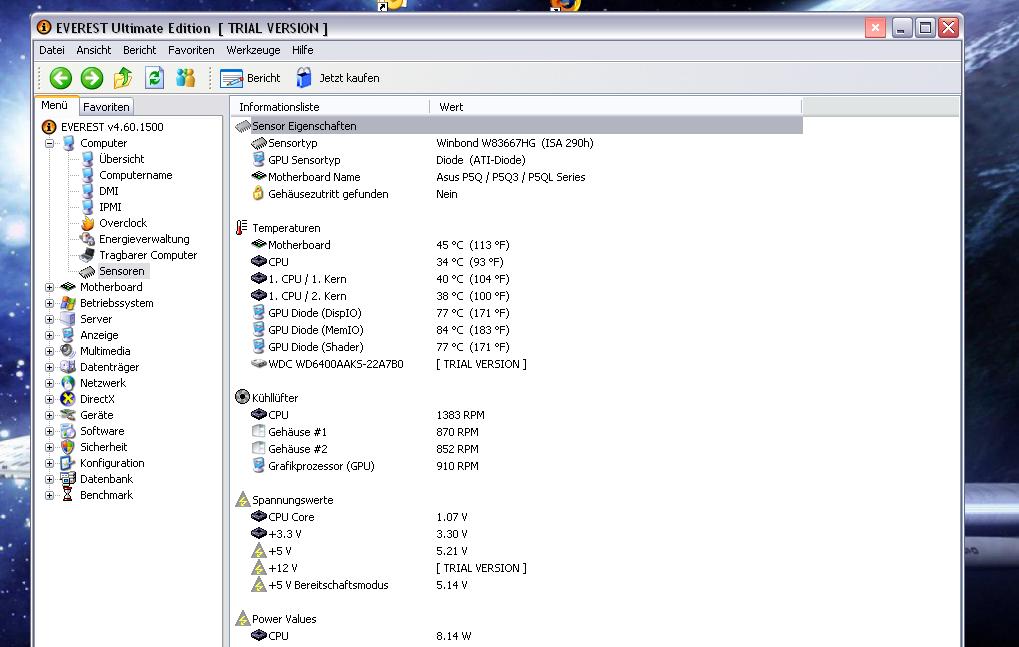The image size is (1019, 647).
Task: Click the Betriebssystem Windows flag icon
Action: (x=68, y=303)
